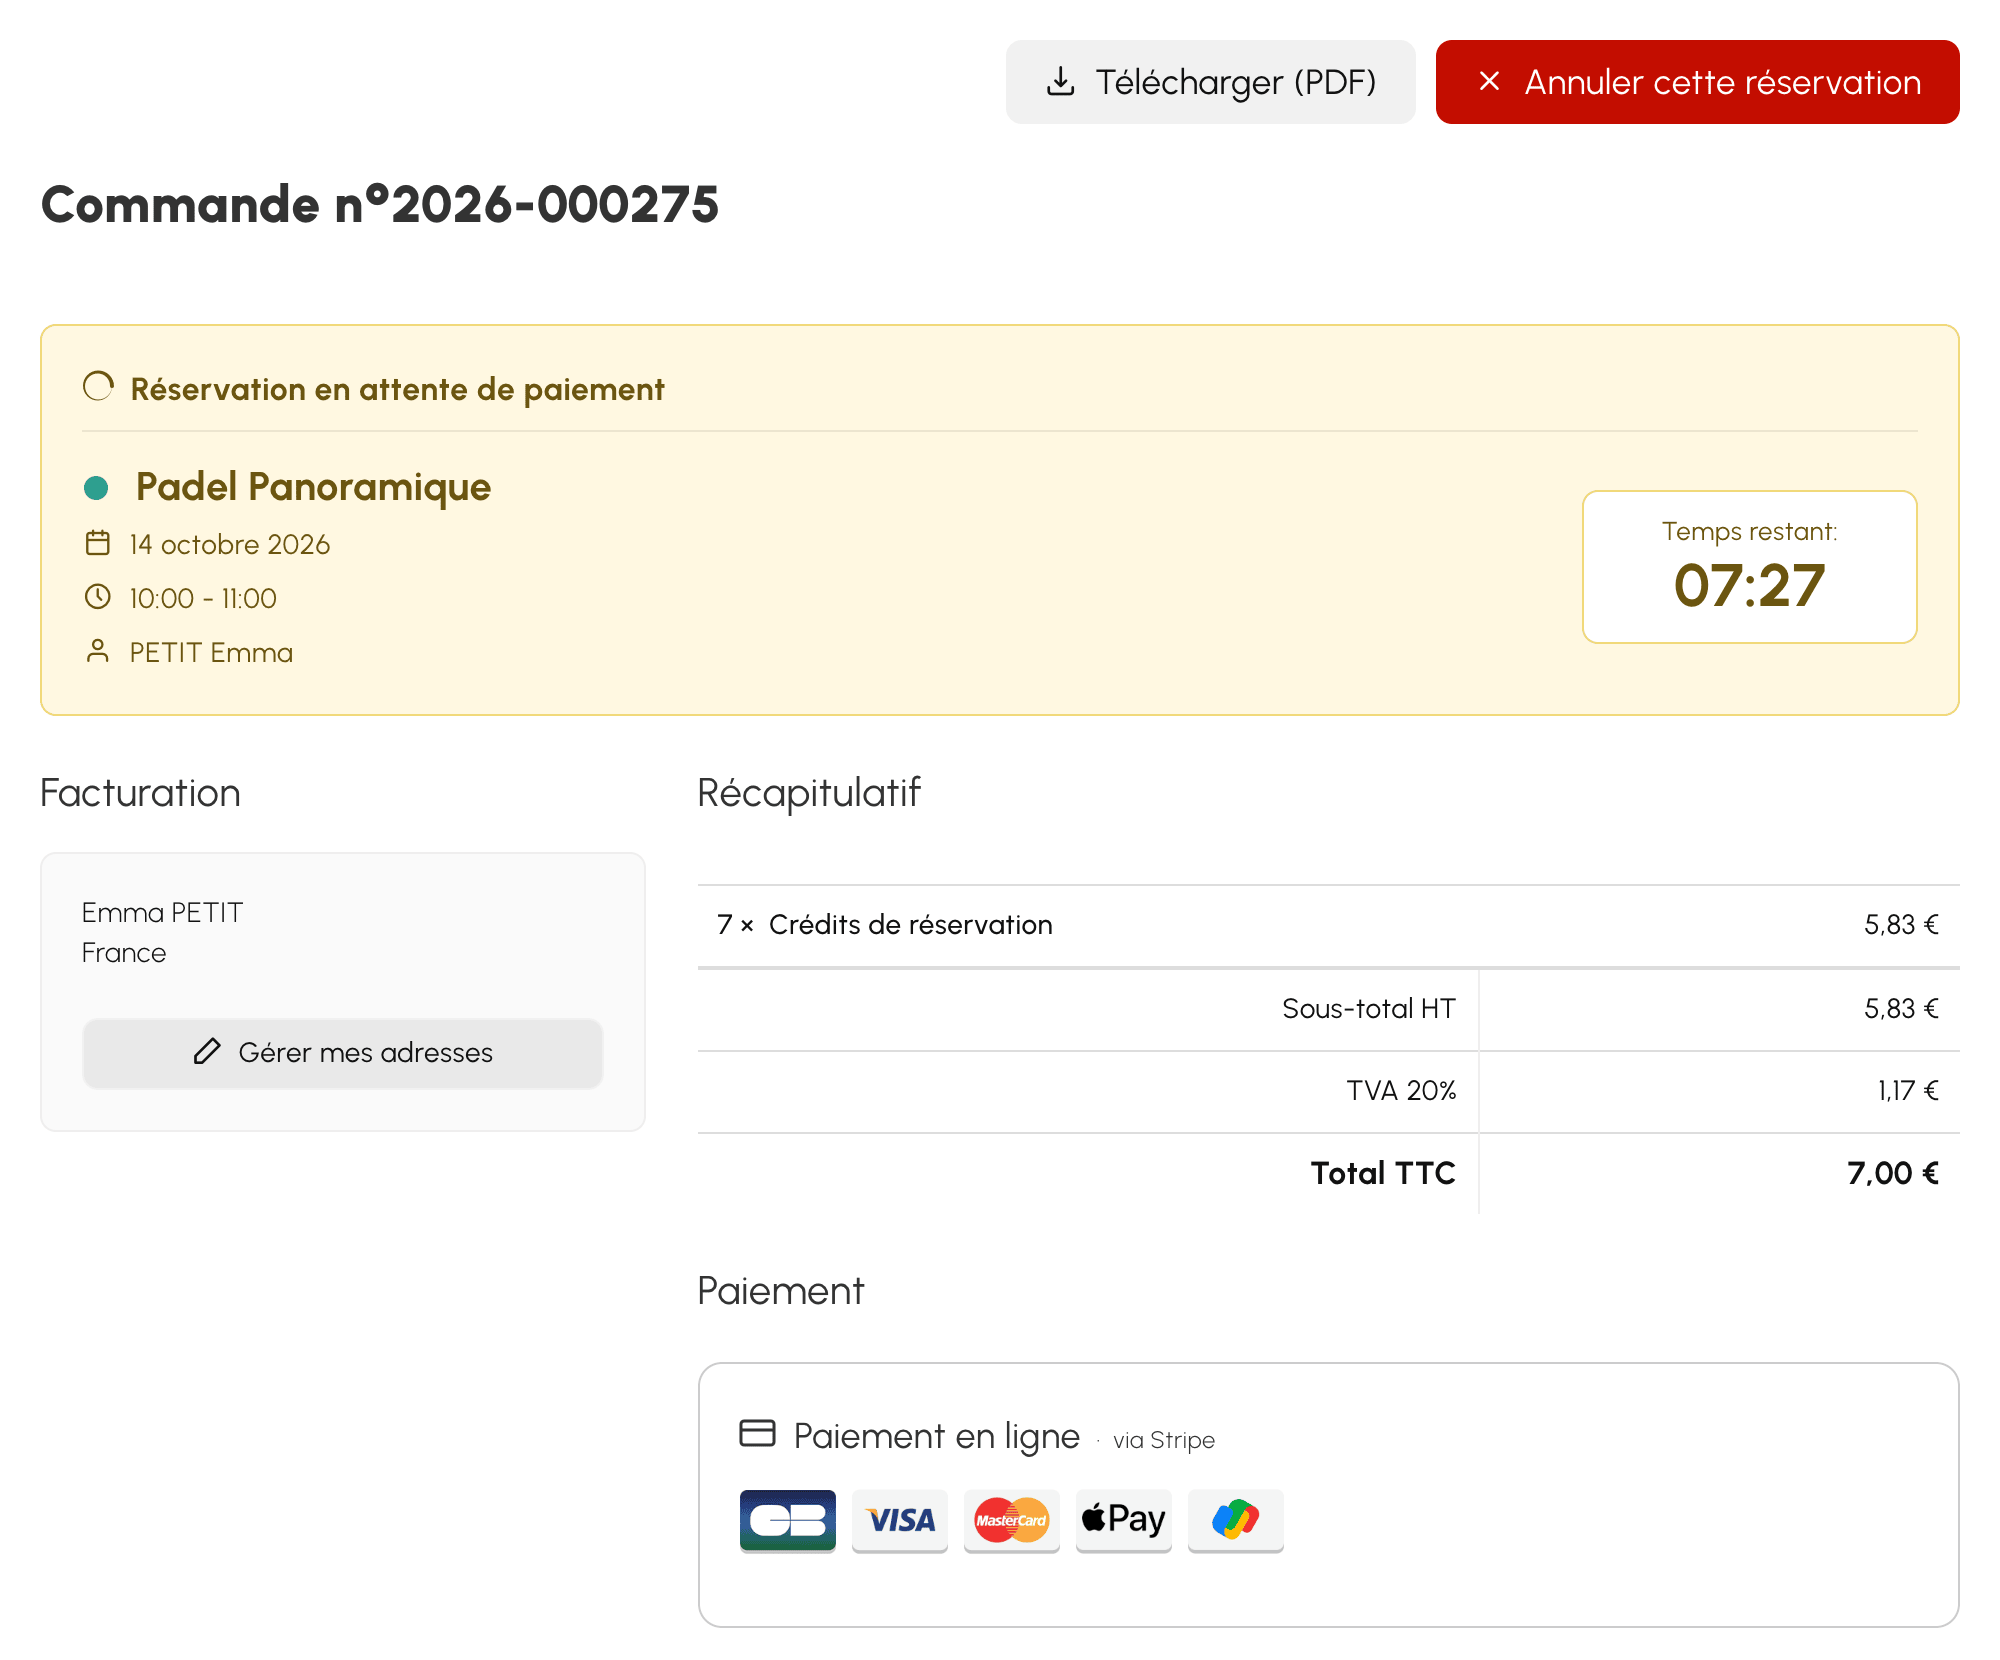Click the calendar icon next to 14 octobre 2026
Image resolution: width=2000 pixels, height=1660 pixels.
[98, 543]
